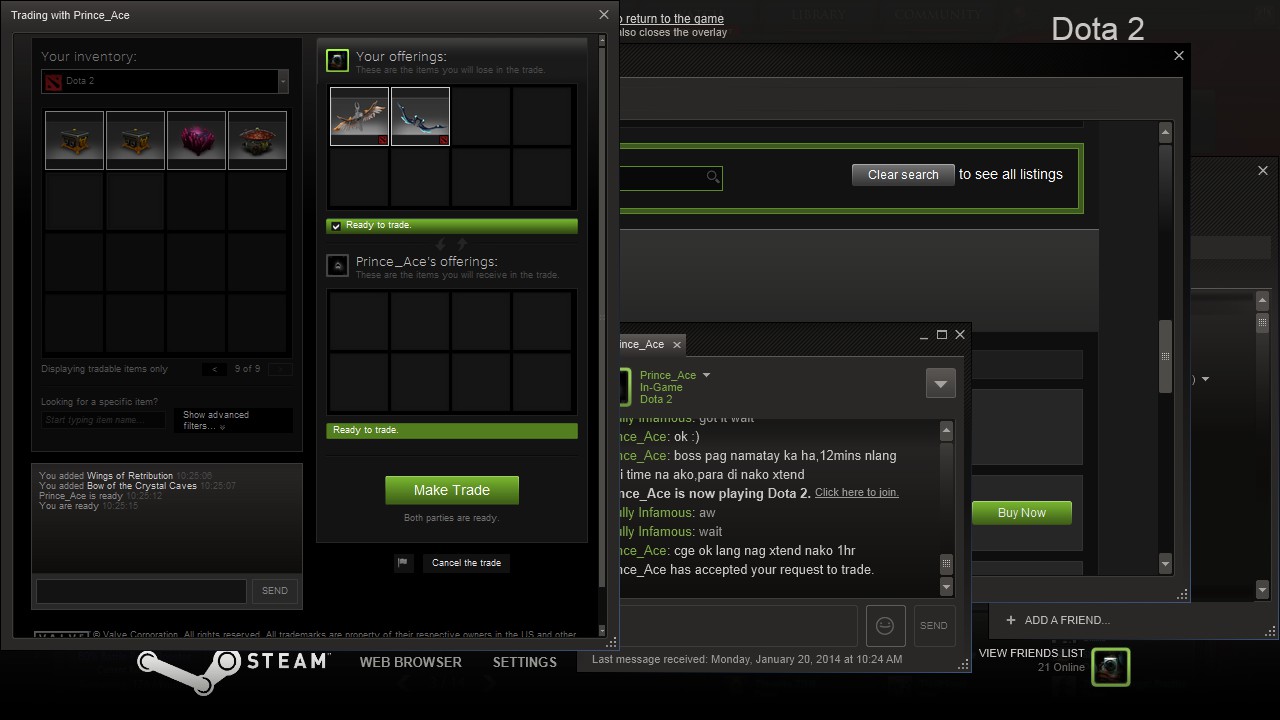
Task: Choose the red-lidded chest in inventory
Action: 257,140
